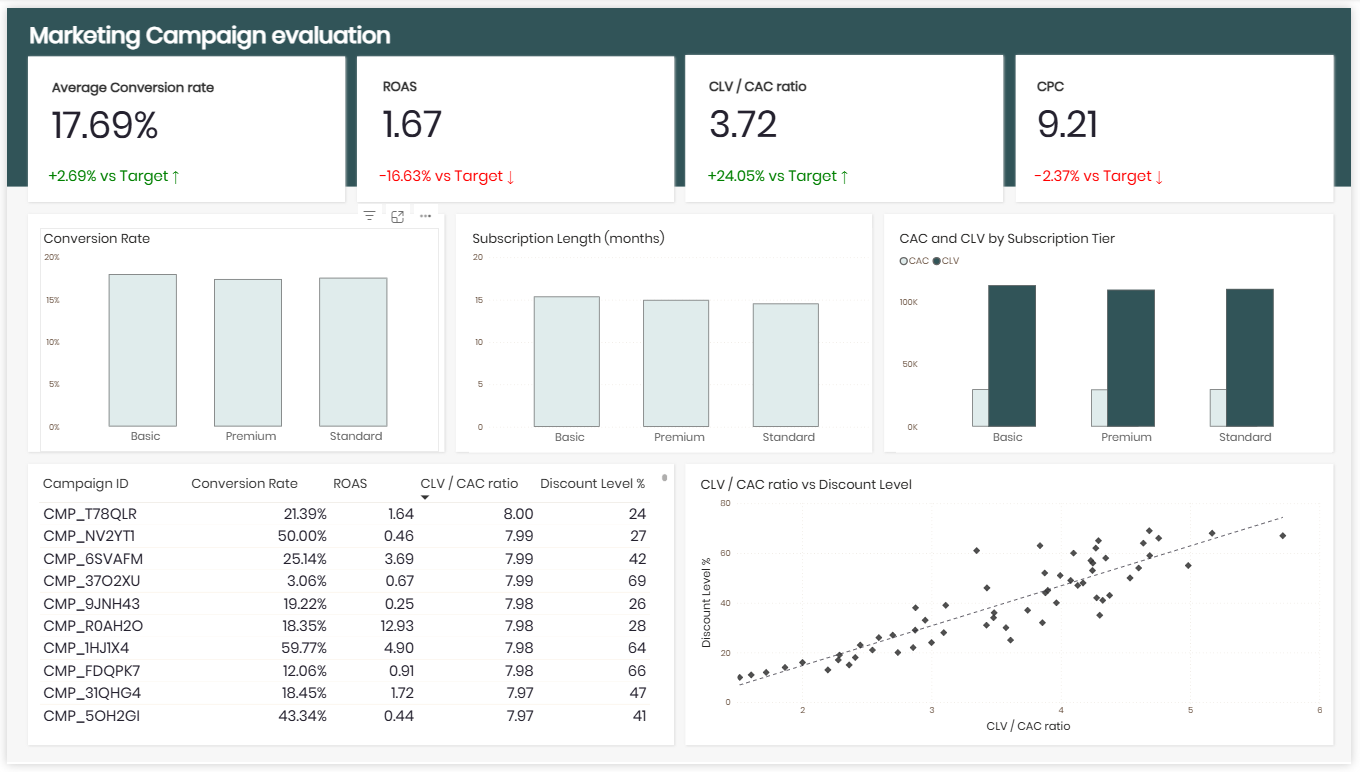
Task: Select the Basic bar in Subscription Length chart
Action: pyautogui.click(x=567, y=362)
